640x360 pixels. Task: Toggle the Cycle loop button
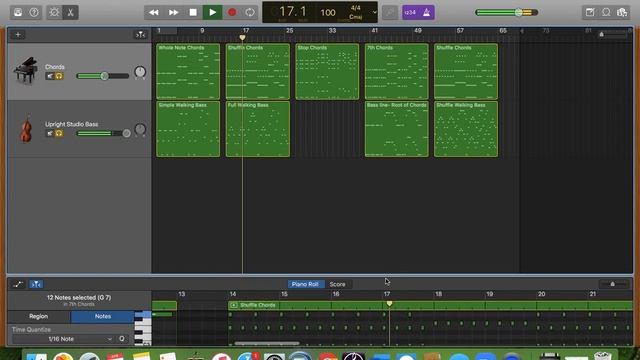click(x=250, y=12)
